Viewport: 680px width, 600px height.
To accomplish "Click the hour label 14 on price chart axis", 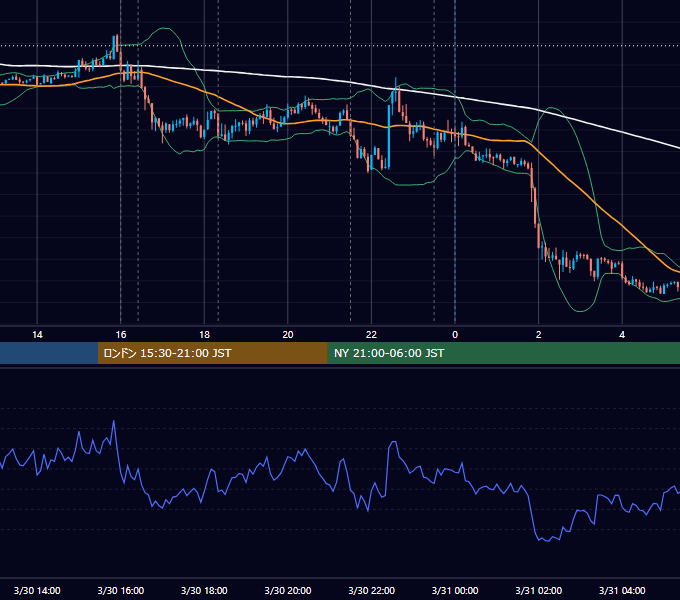I will tap(37, 335).
